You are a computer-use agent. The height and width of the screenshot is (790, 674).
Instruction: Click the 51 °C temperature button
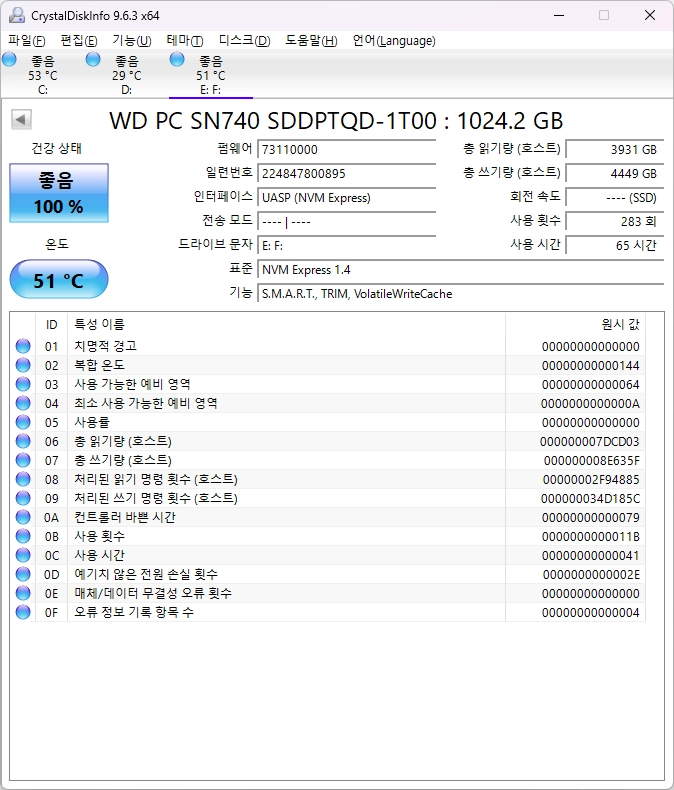point(59,280)
